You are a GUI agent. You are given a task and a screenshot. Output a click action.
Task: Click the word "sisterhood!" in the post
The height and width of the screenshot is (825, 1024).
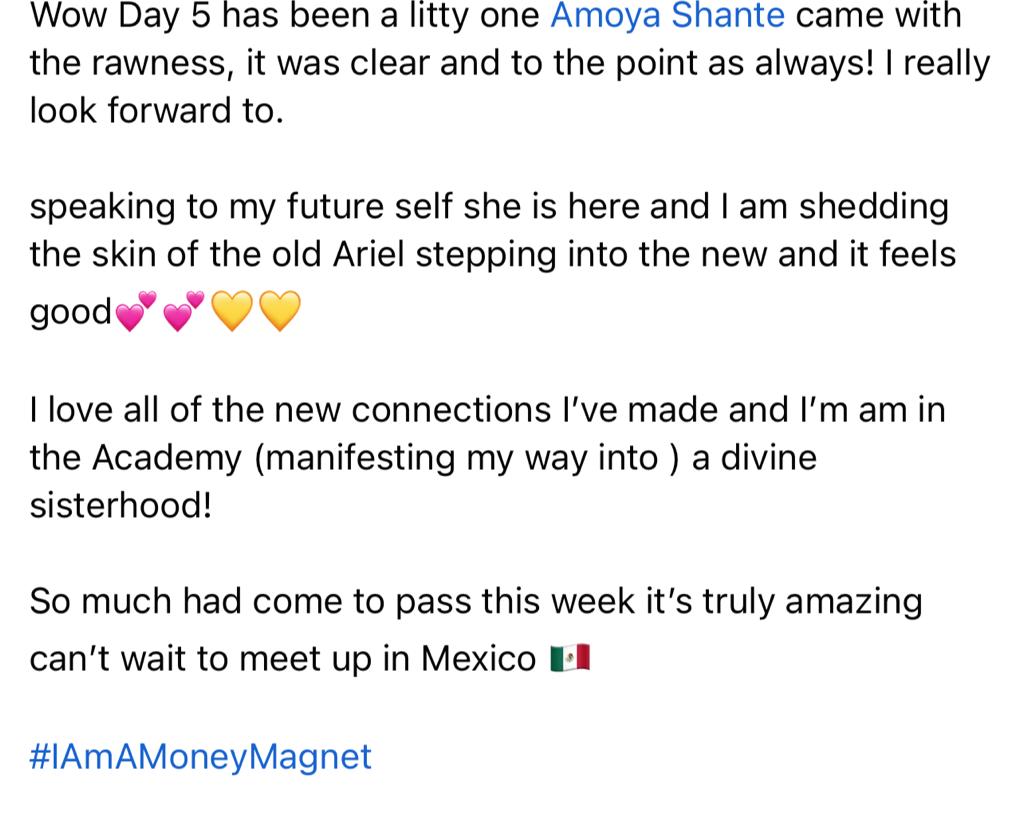(121, 506)
